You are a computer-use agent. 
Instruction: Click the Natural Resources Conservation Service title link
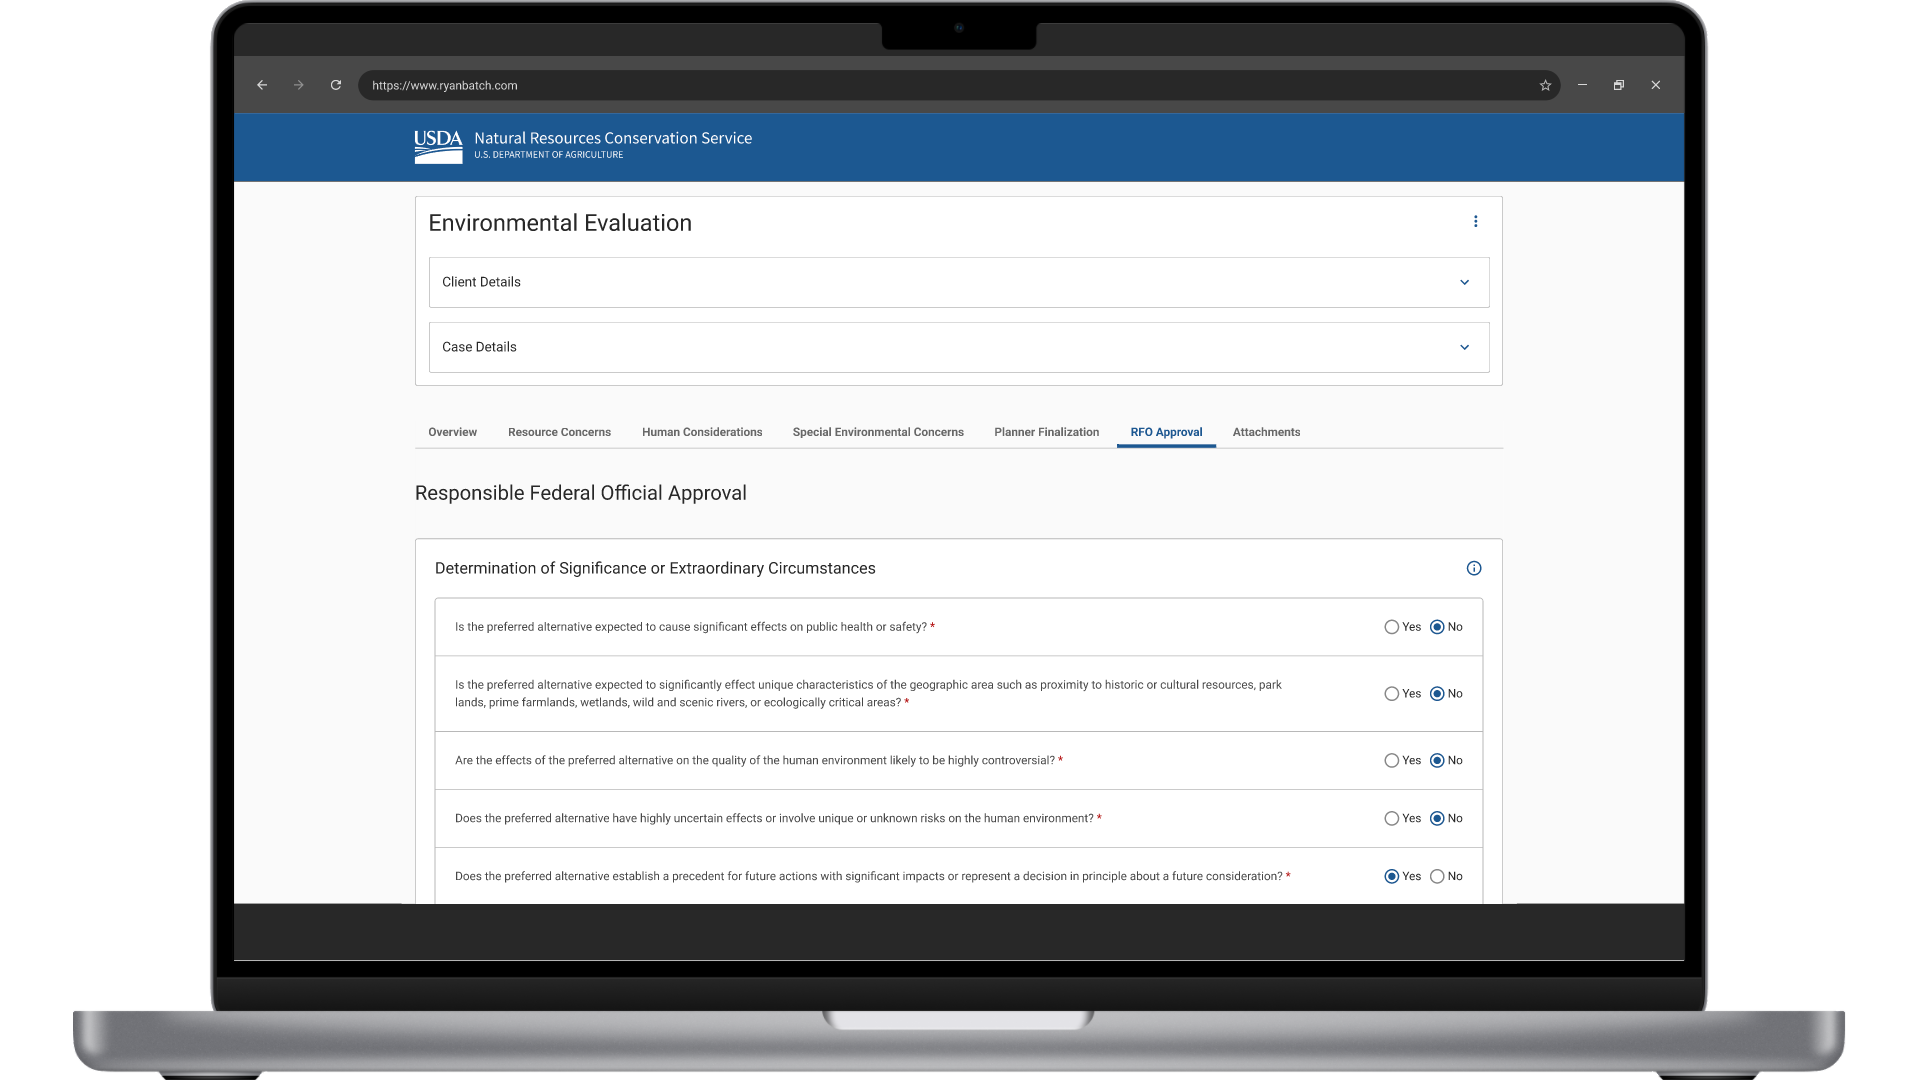click(x=612, y=138)
